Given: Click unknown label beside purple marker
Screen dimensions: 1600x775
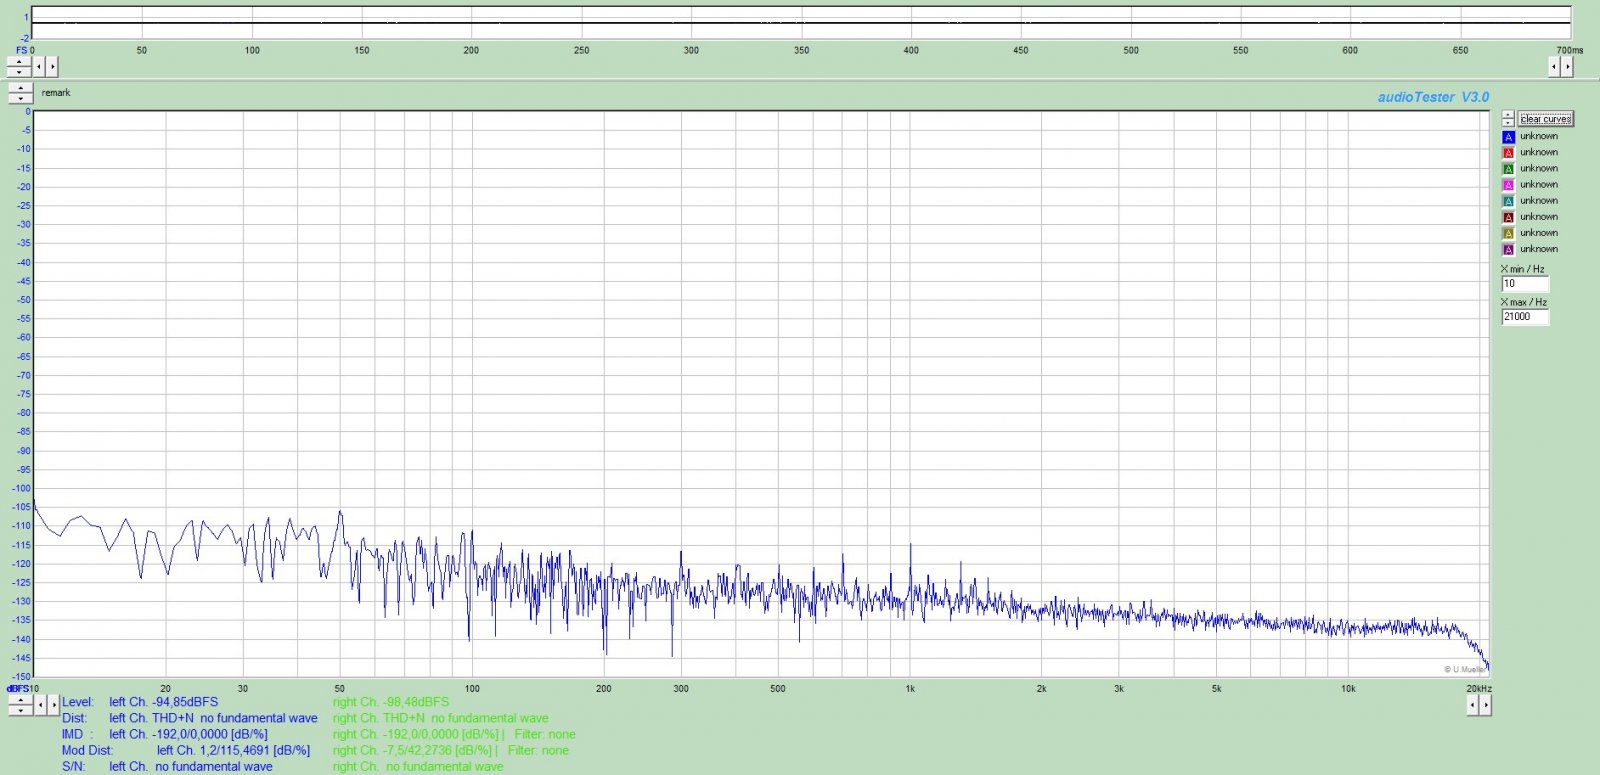Looking at the screenshot, I should coord(1539,249).
